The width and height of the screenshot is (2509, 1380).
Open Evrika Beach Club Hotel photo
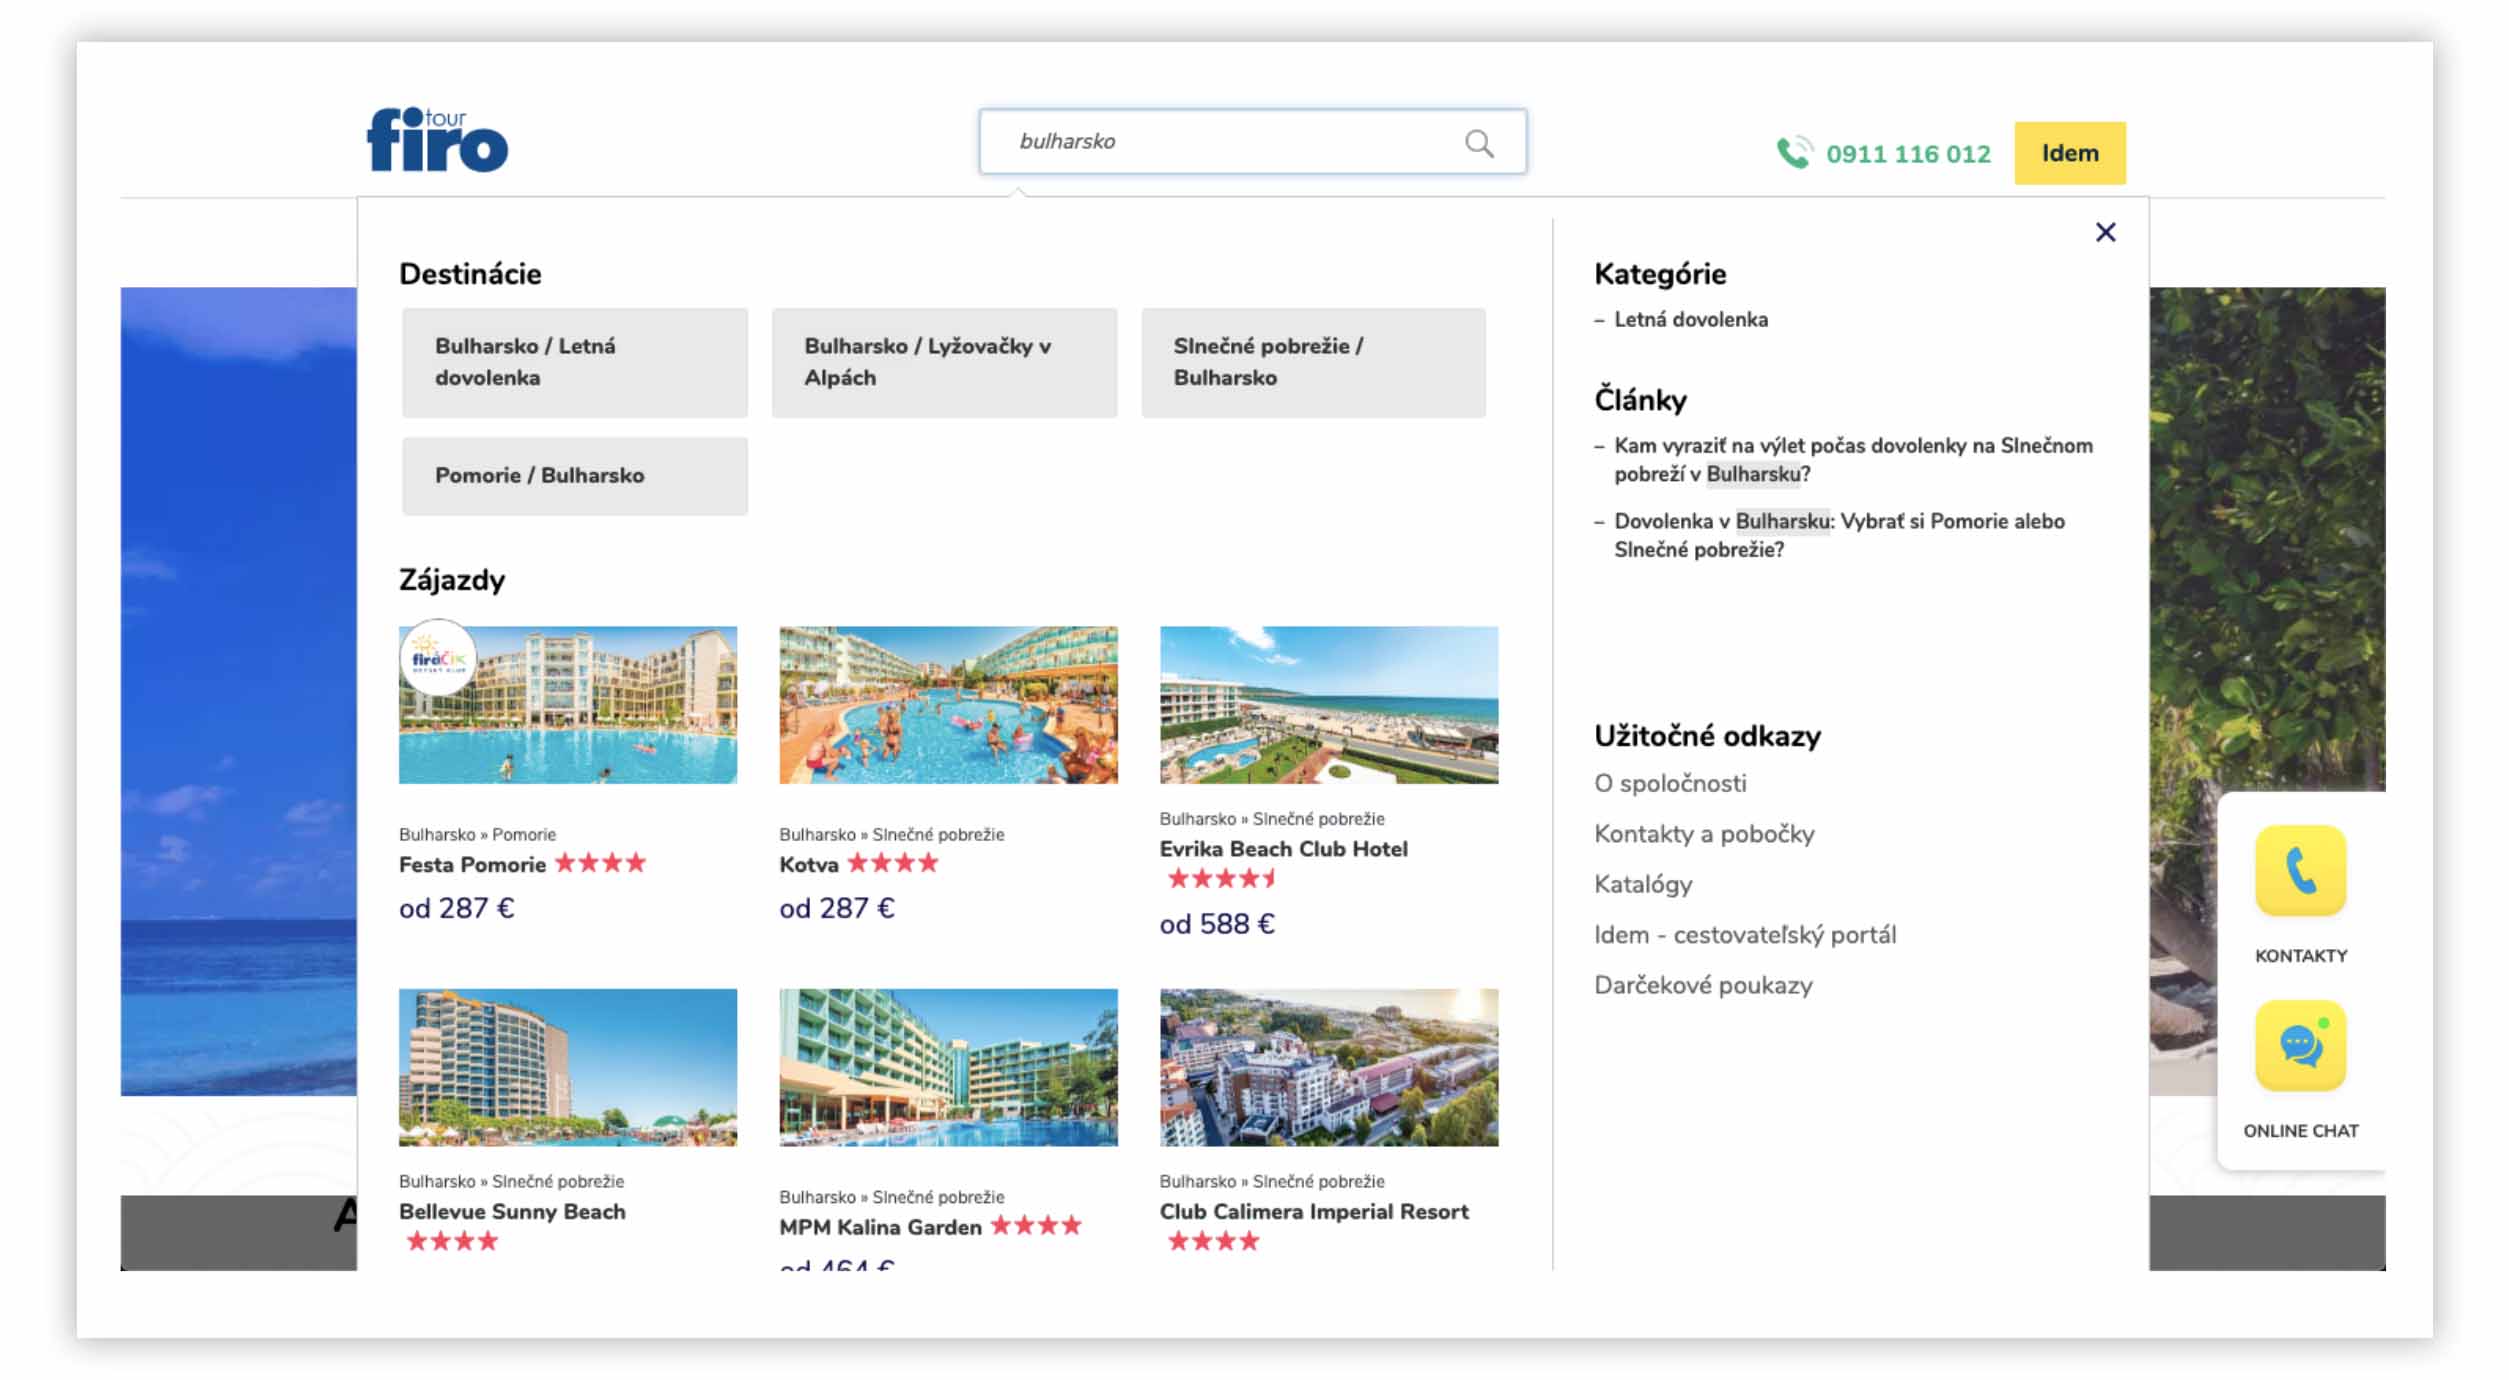[1328, 705]
